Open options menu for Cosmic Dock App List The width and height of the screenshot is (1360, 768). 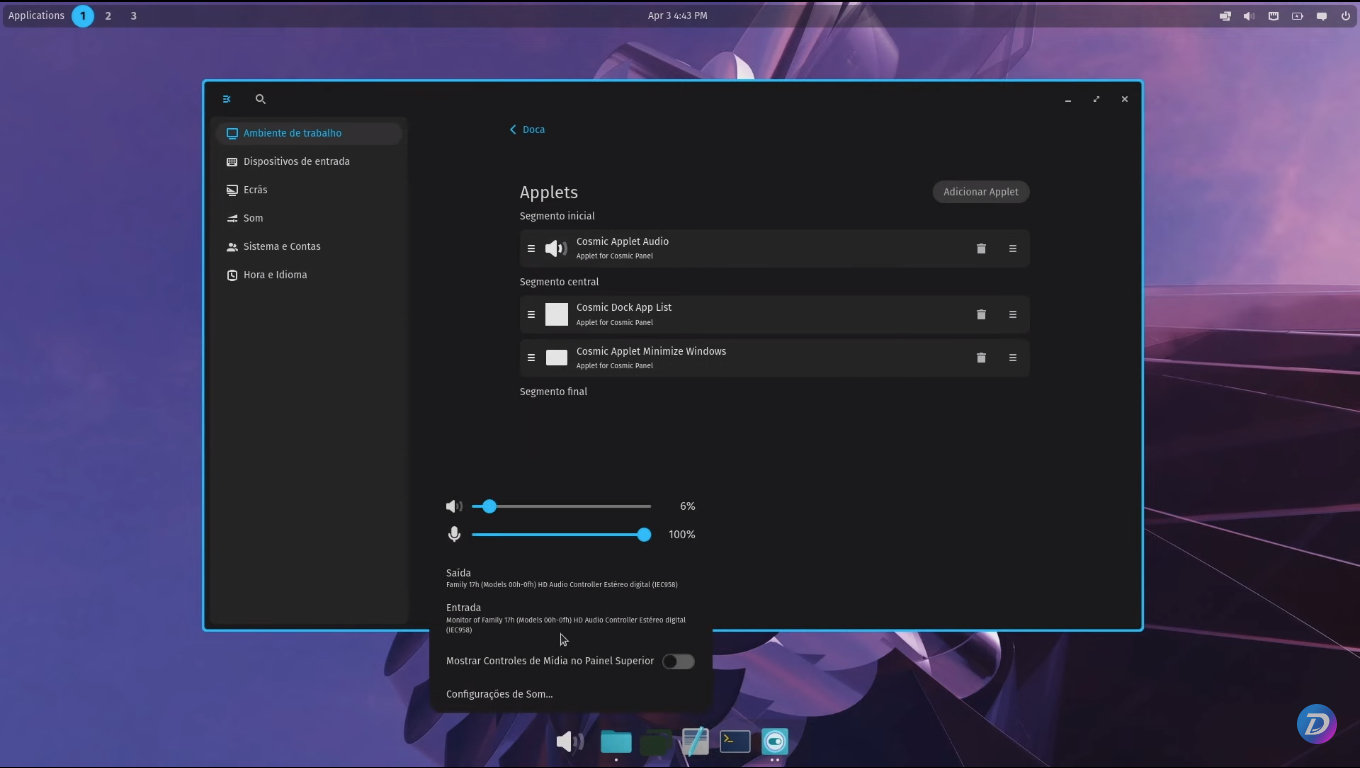(1012, 314)
